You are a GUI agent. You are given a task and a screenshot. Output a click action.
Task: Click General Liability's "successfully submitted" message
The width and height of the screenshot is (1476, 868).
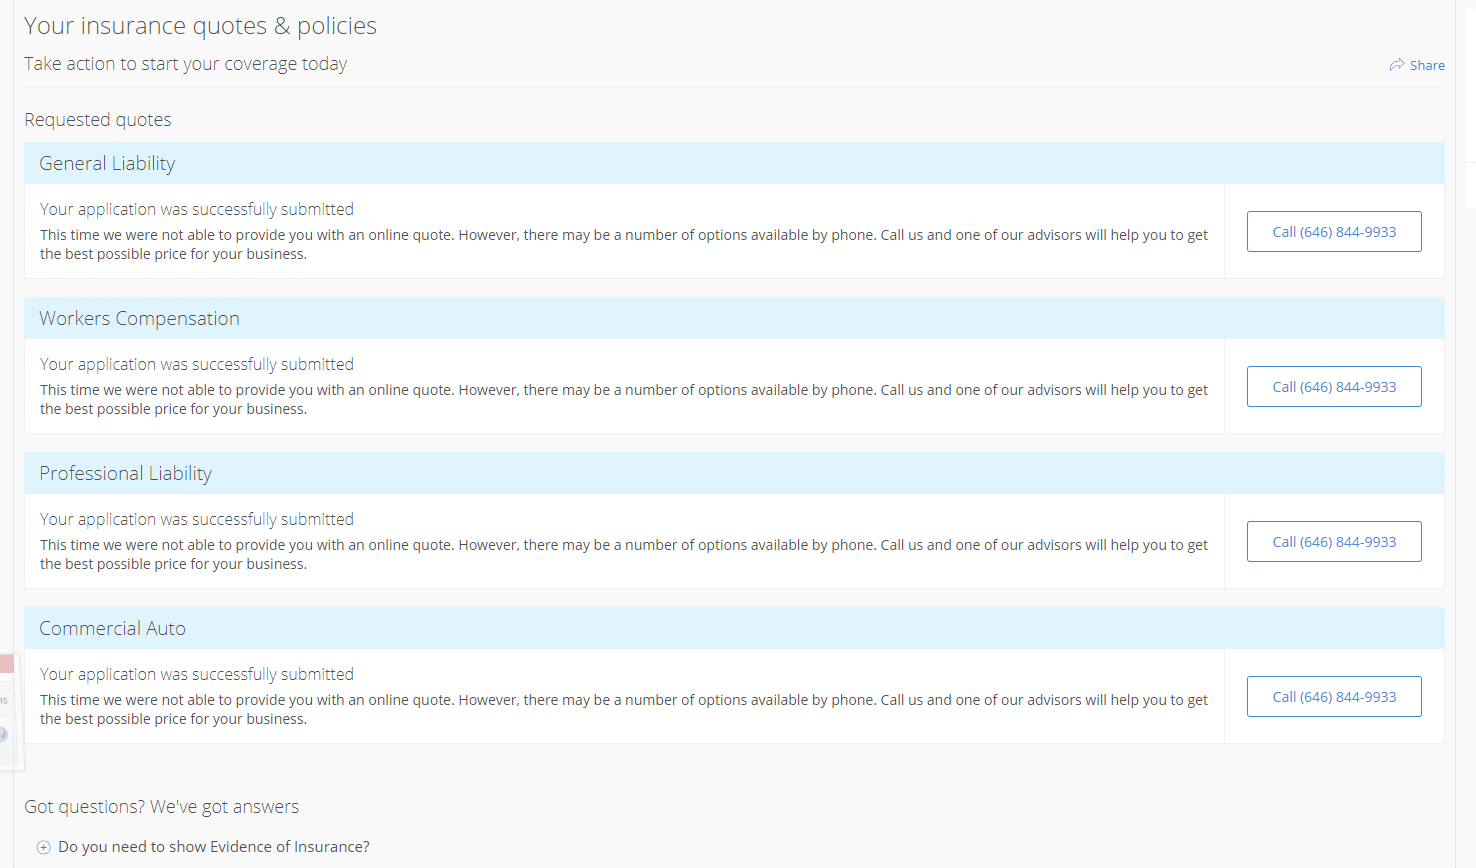tap(197, 209)
